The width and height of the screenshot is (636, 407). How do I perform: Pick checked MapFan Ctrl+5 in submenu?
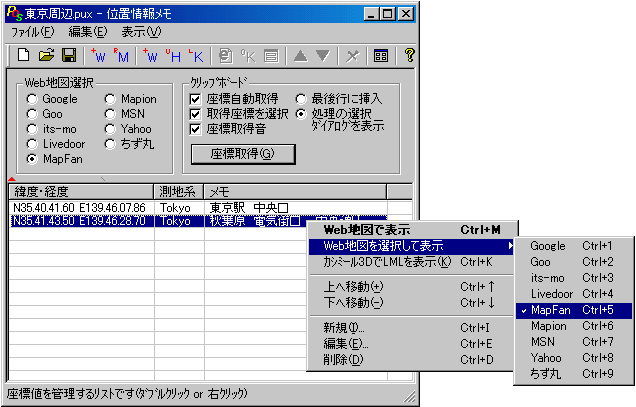574,310
